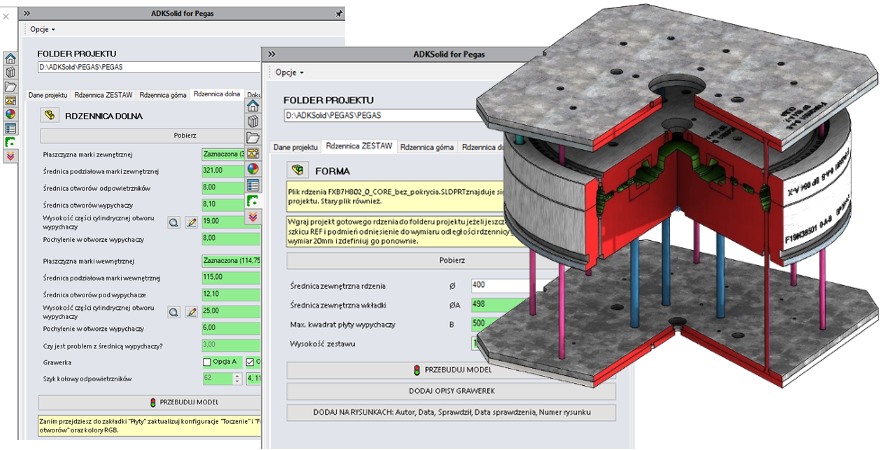Switch to Rdzennica góra tab in front panel
890x450 pixels.
click(427, 147)
